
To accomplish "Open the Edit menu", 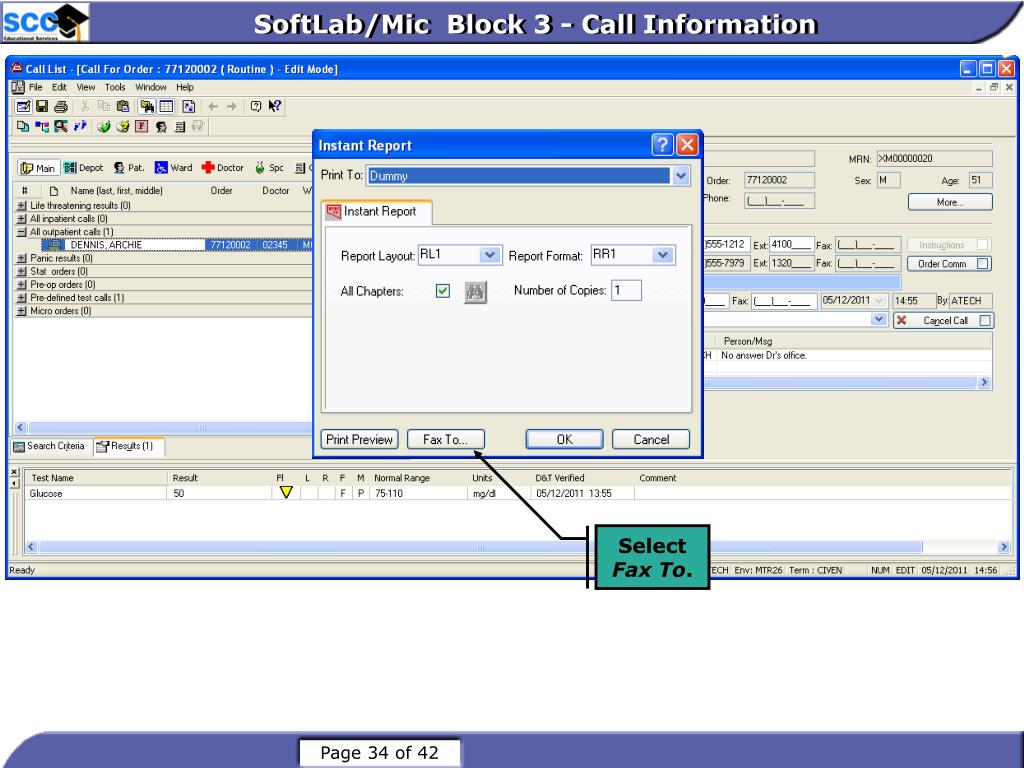I will pyautogui.click(x=59, y=87).
